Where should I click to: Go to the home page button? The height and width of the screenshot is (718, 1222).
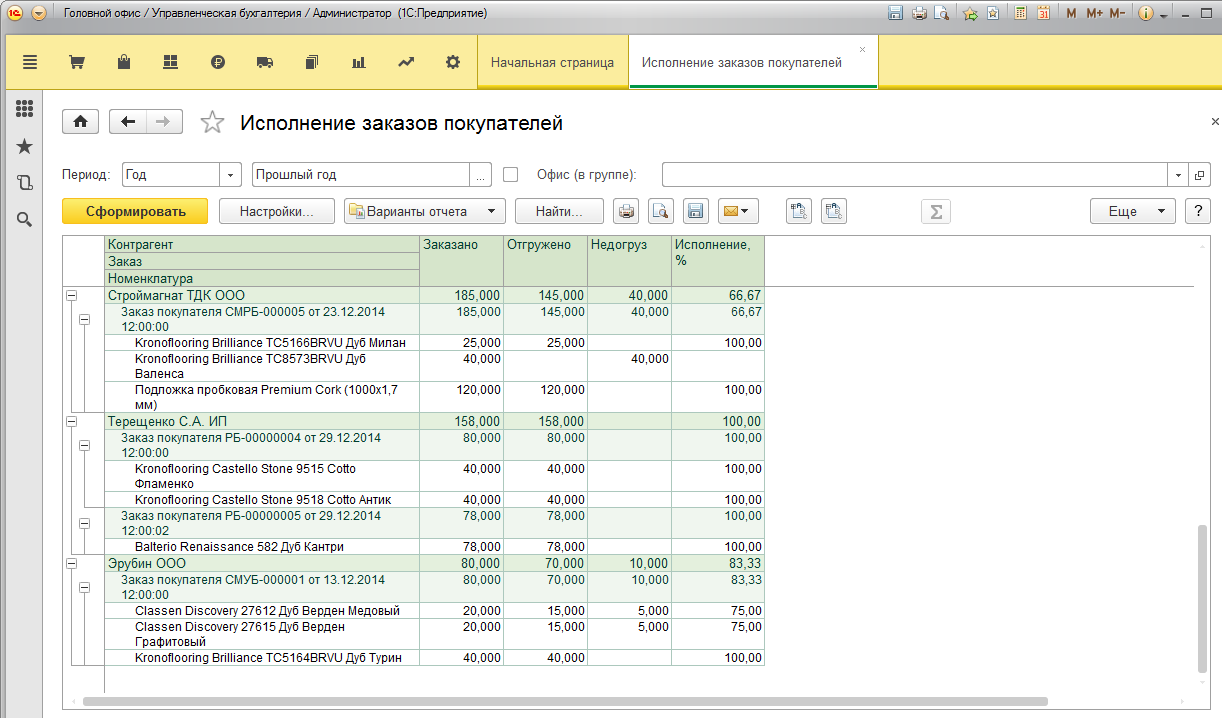pos(80,122)
